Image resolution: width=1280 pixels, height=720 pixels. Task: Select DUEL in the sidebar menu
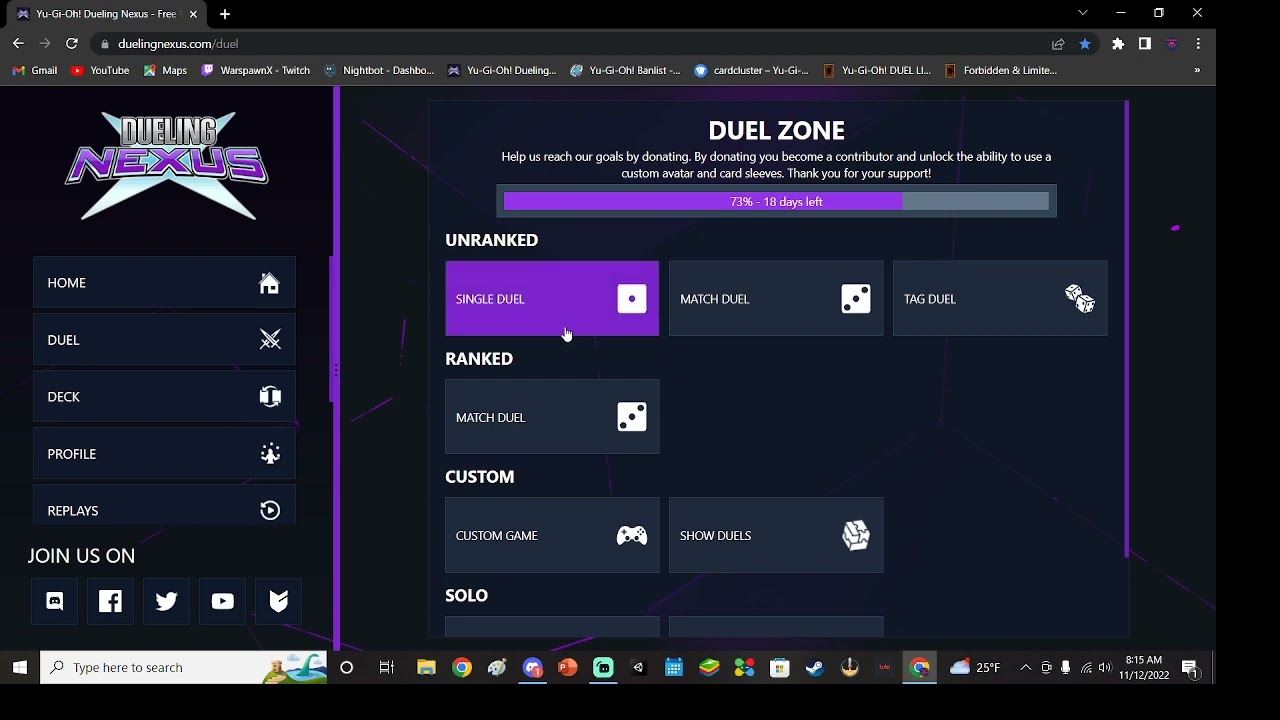(x=164, y=340)
